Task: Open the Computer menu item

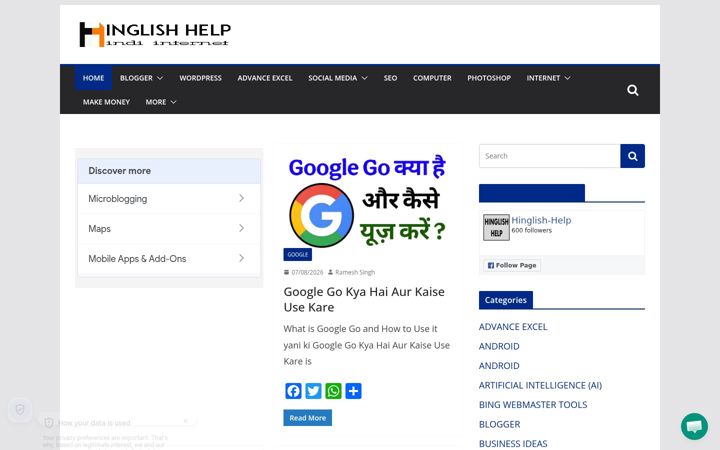Action: click(432, 78)
